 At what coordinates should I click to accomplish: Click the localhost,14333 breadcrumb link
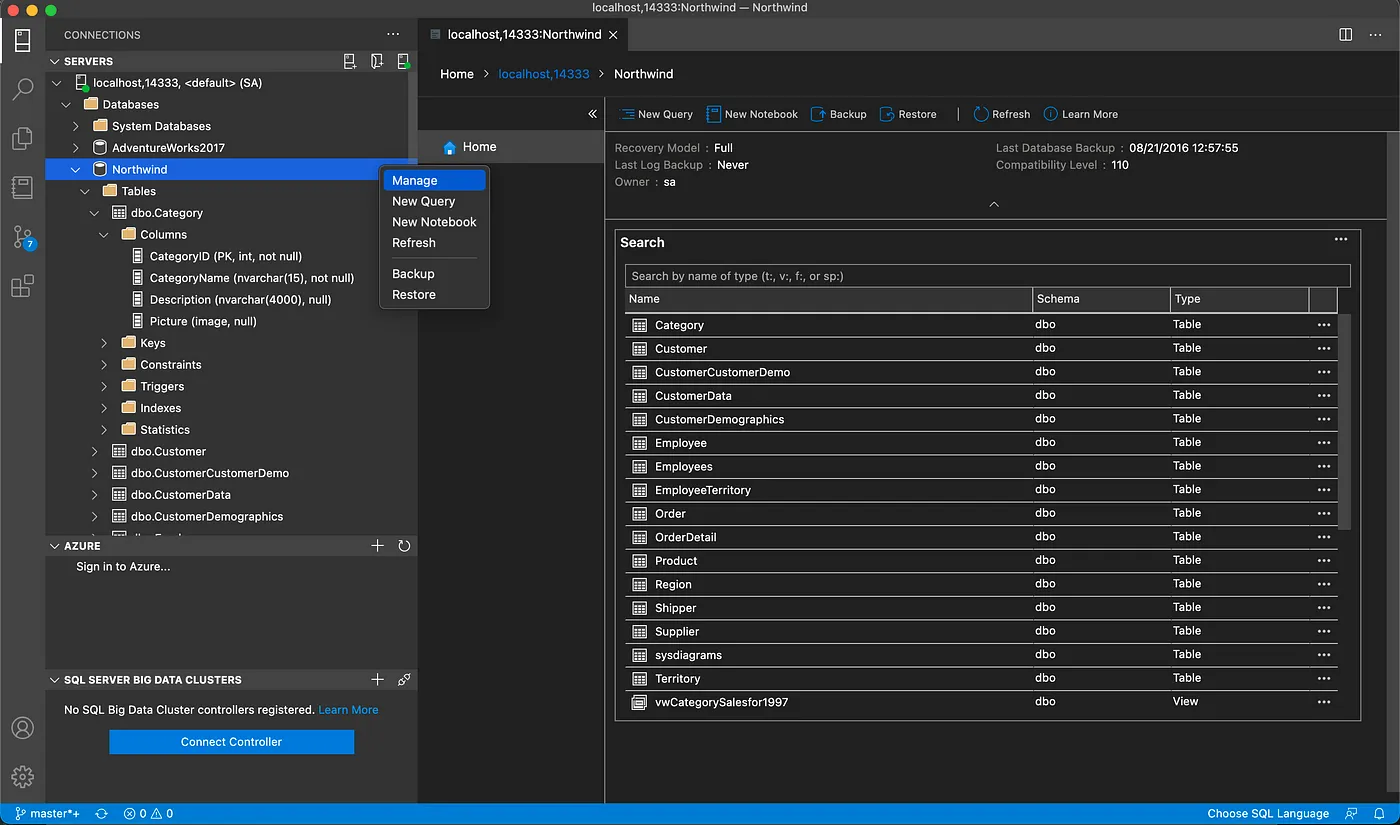[544, 74]
